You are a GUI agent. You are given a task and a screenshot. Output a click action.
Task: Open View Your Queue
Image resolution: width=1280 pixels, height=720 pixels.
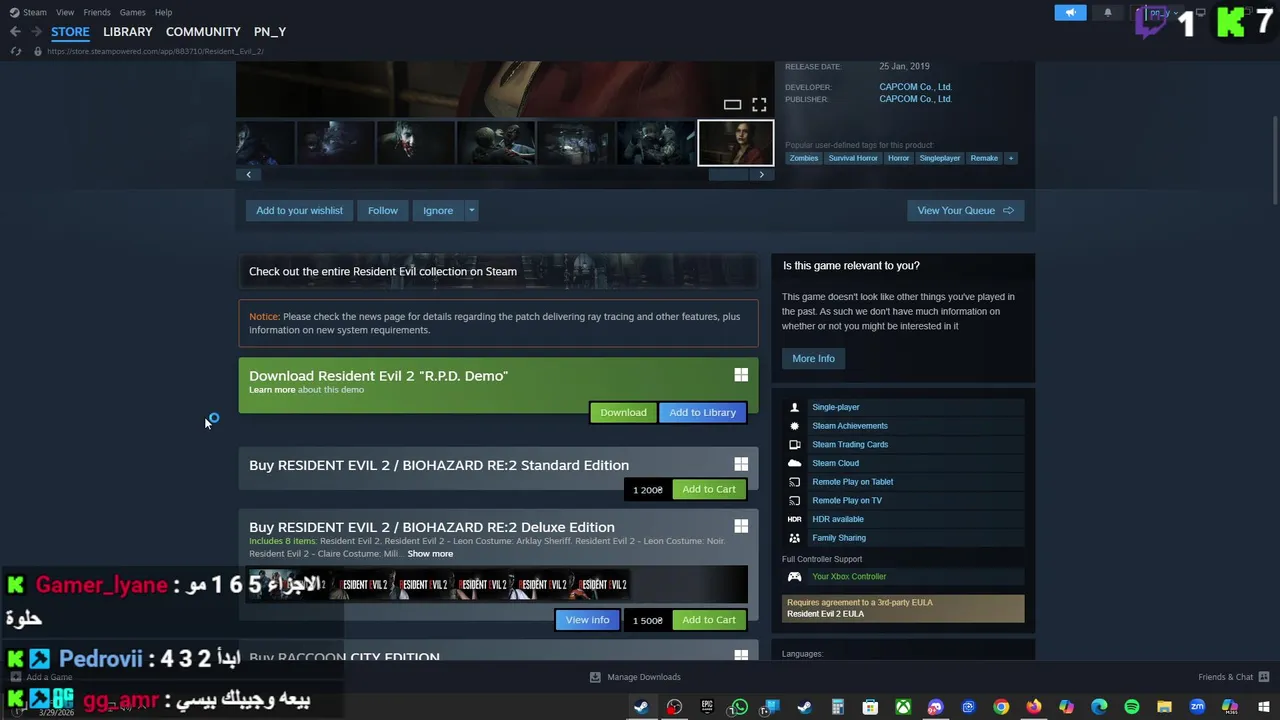pyautogui.click(x=965, y=210)
